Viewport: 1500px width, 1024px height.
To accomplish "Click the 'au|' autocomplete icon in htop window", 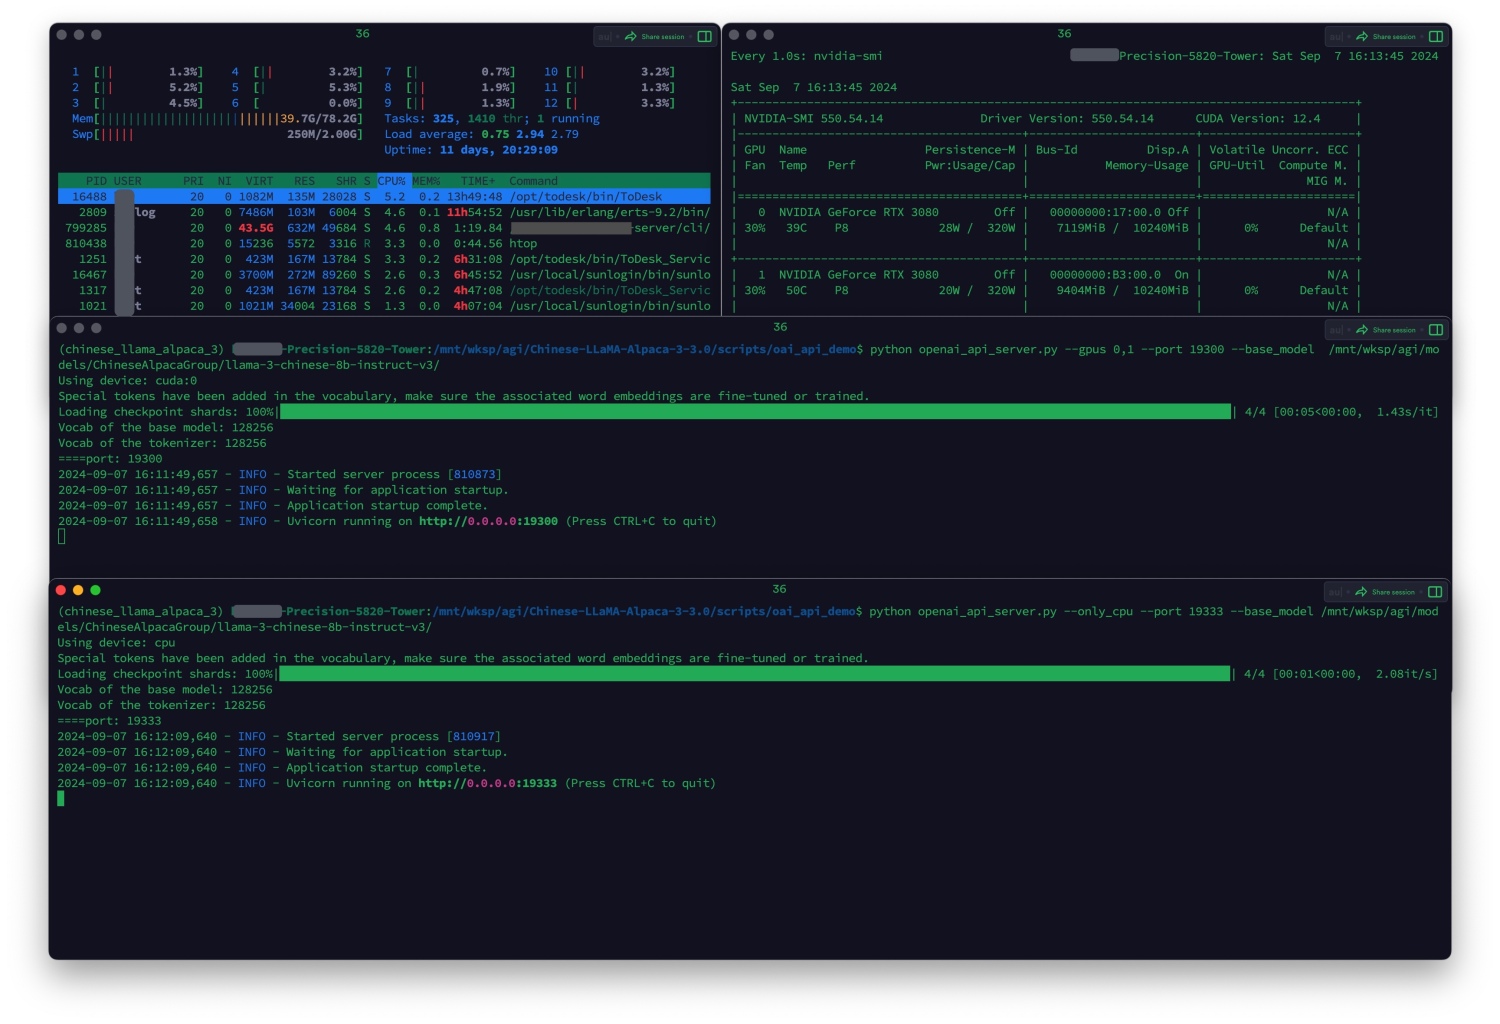I will click(605, 37).
